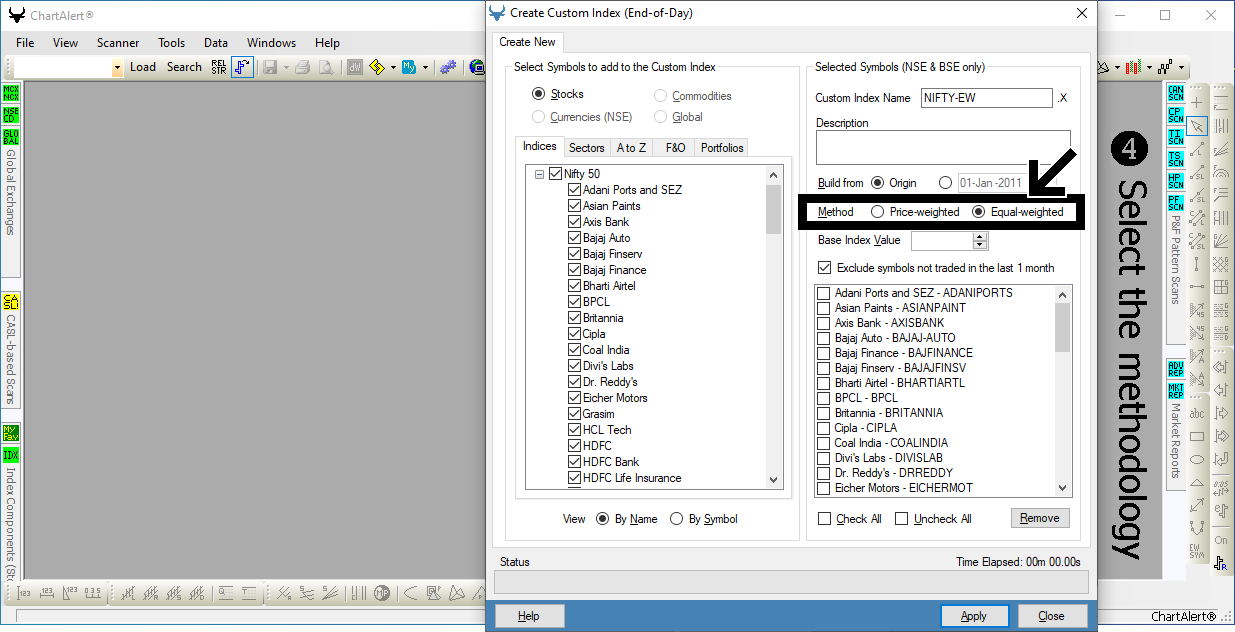Click the TI SCN scan icon
This screenshot has width=1235, height=632.
click(x=1175, y=137)
